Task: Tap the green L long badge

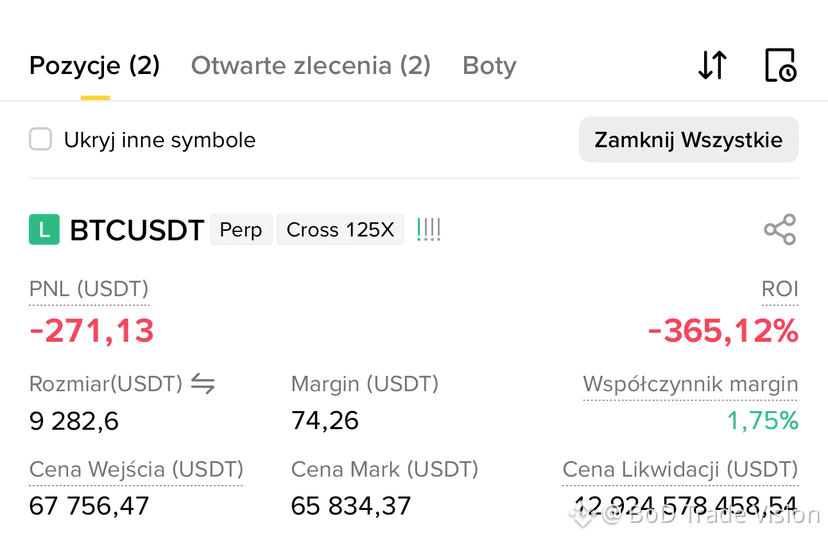Action: tap(44, 230)
